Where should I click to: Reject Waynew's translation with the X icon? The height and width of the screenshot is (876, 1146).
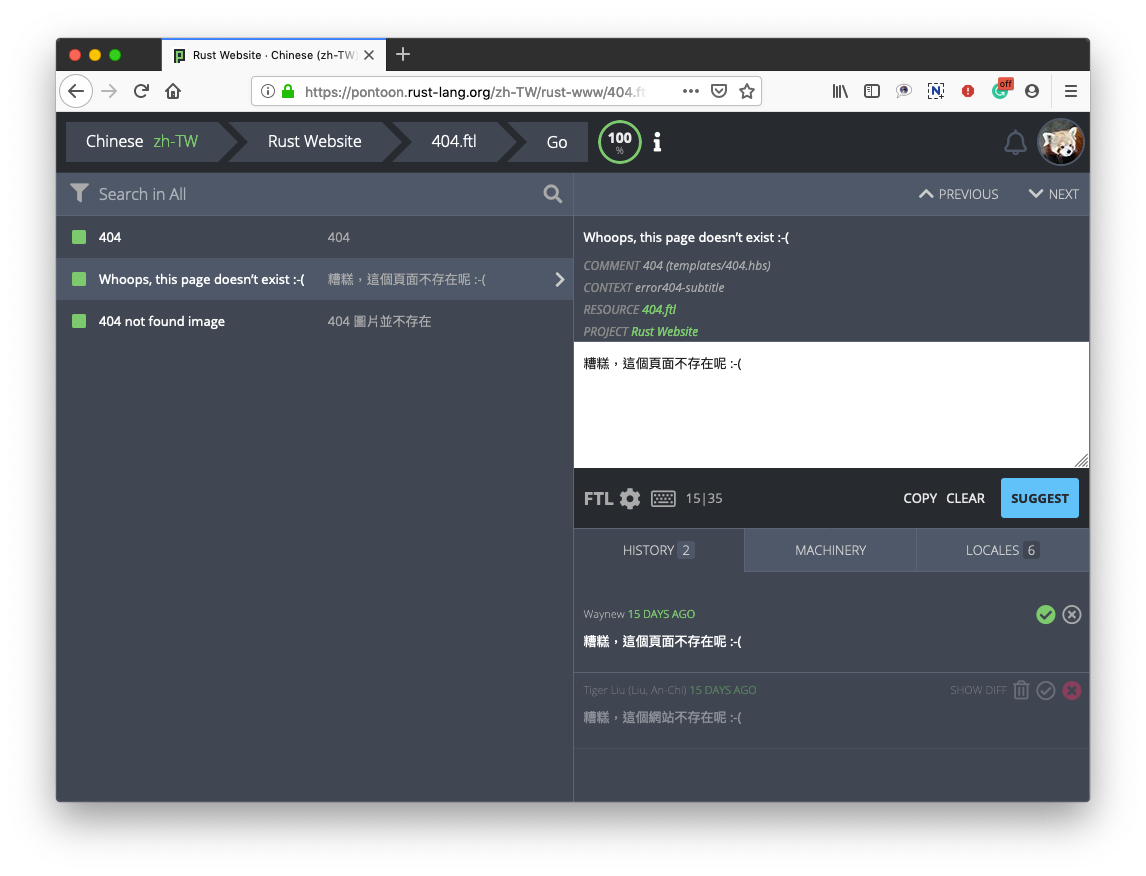coord(1072,614)
